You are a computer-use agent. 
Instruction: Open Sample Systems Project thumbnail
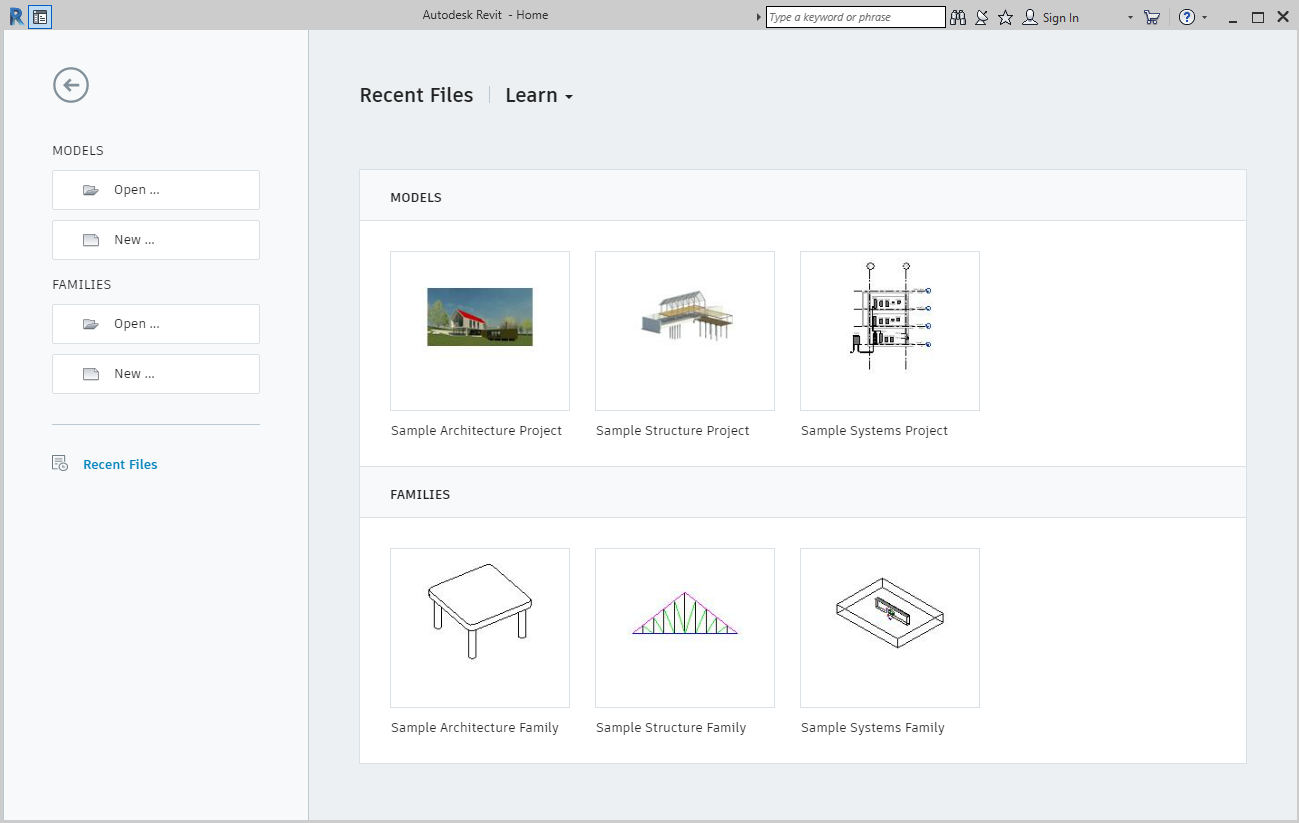pyautogui.click(x=890, y=331)
